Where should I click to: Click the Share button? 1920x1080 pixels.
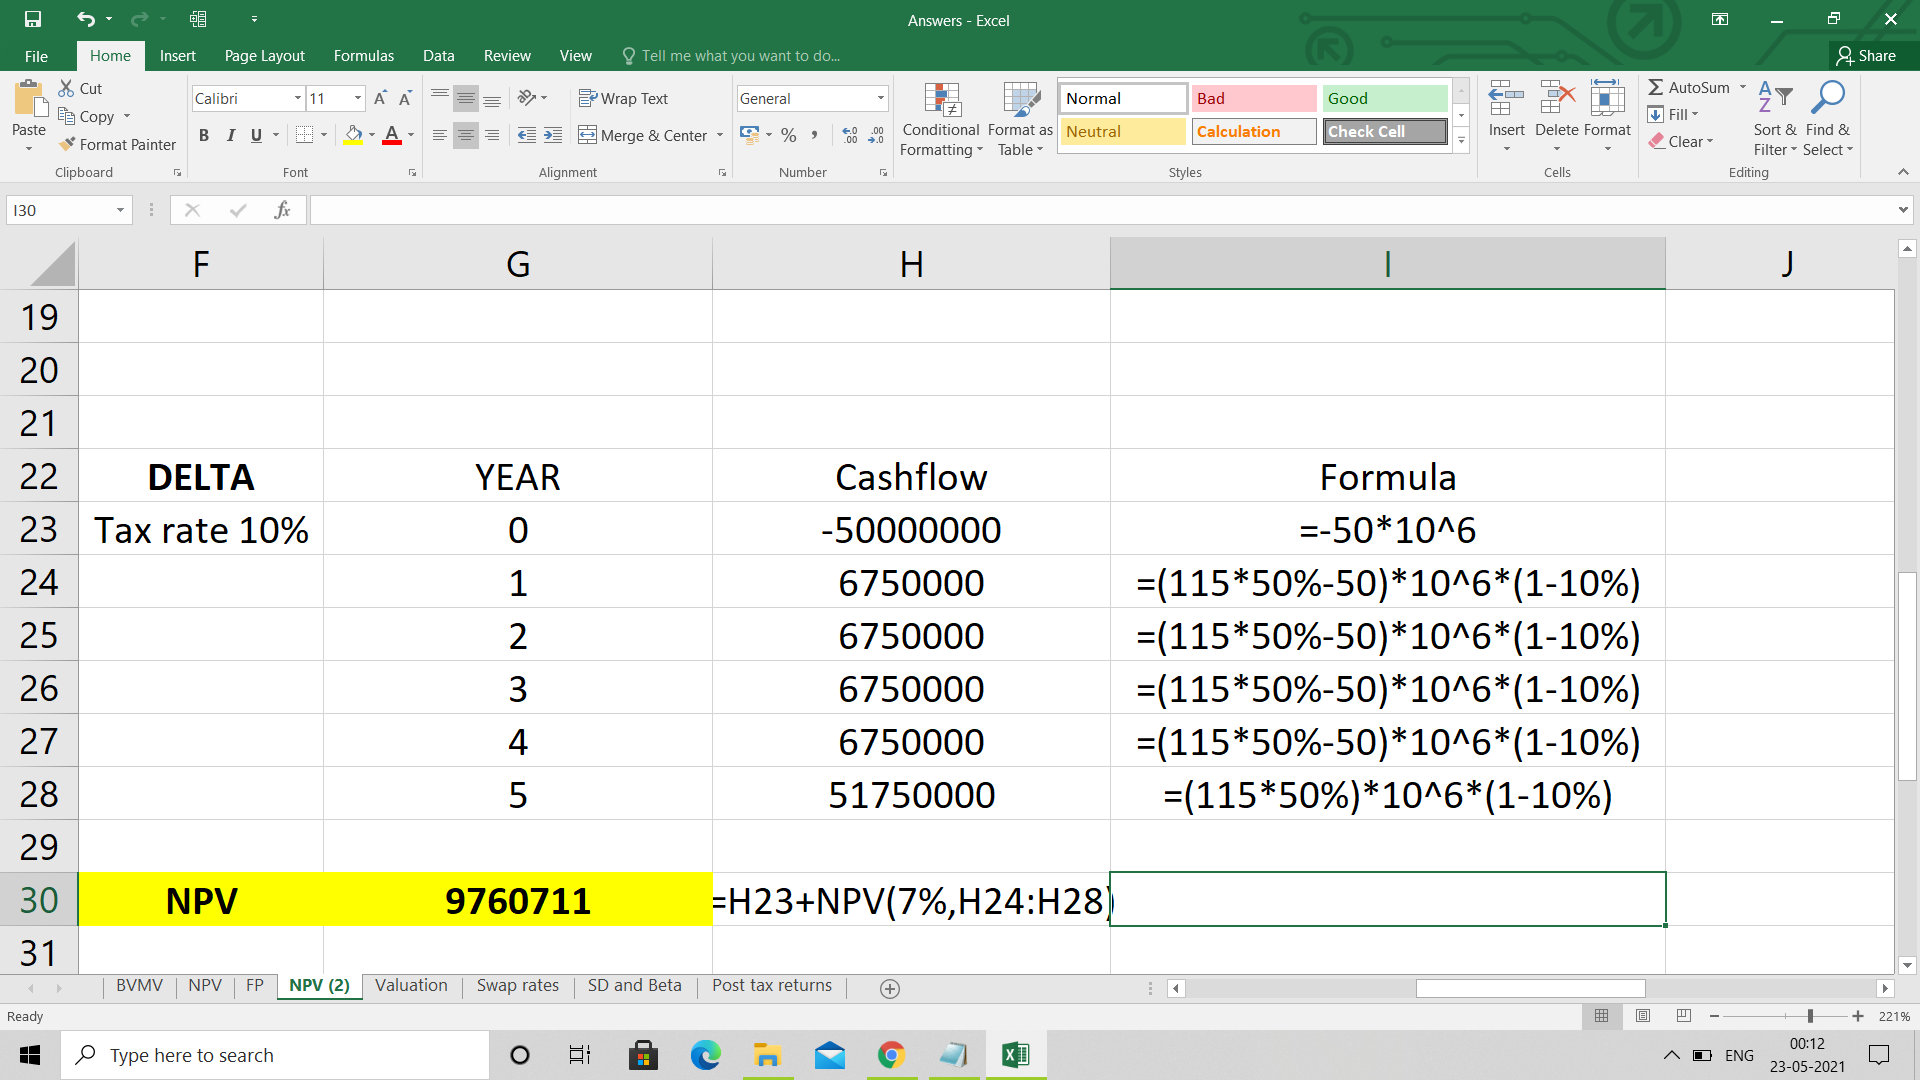point(1866,56)
